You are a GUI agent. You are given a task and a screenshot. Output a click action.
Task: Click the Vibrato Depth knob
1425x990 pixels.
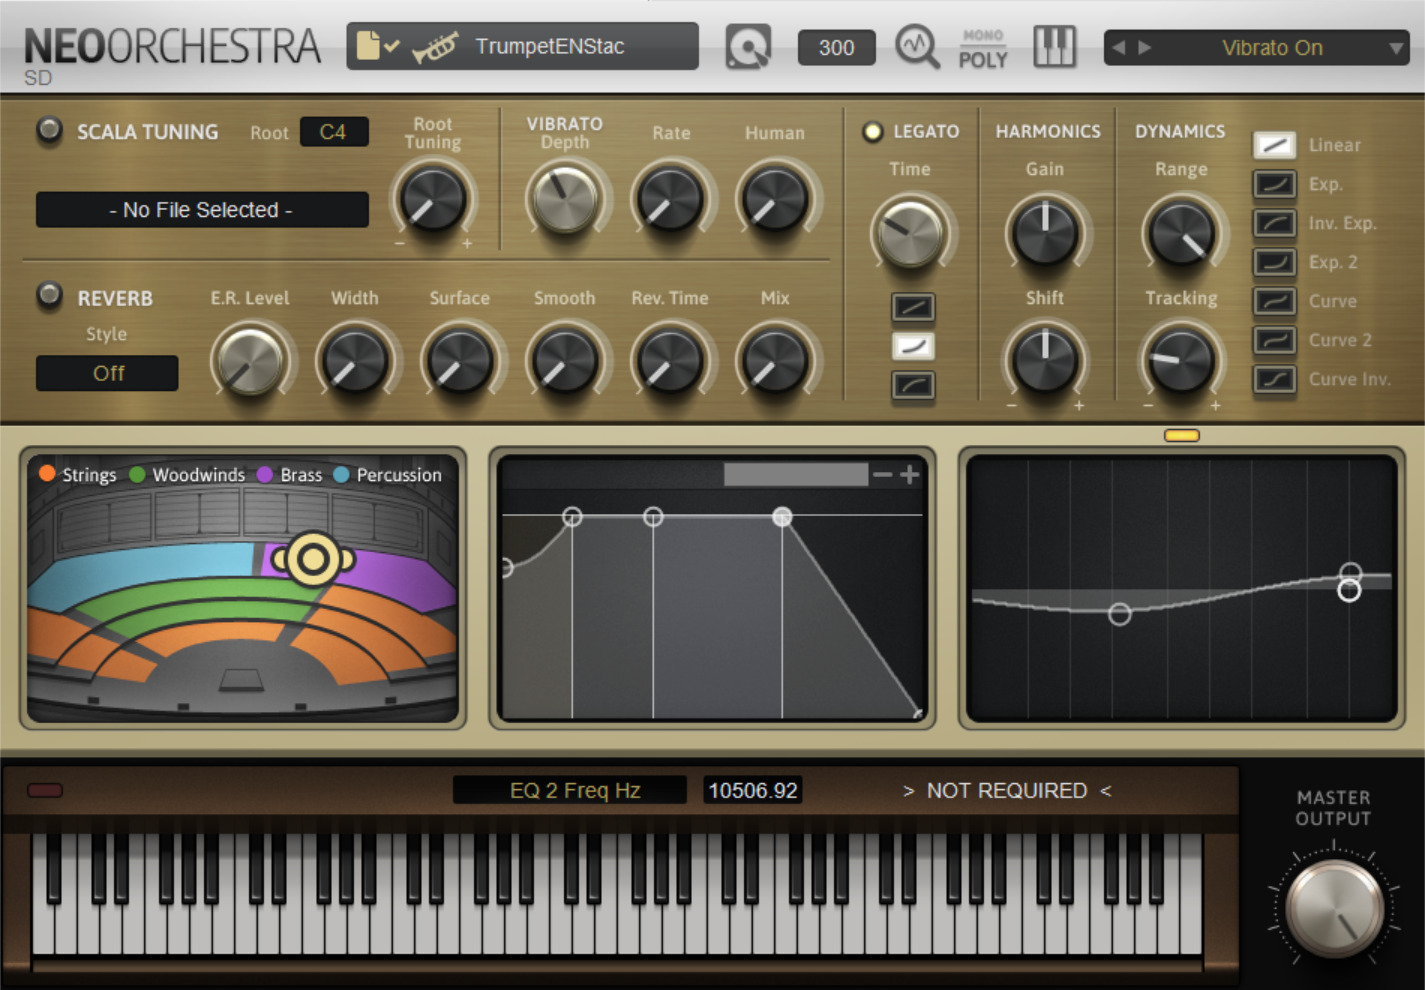564,198
